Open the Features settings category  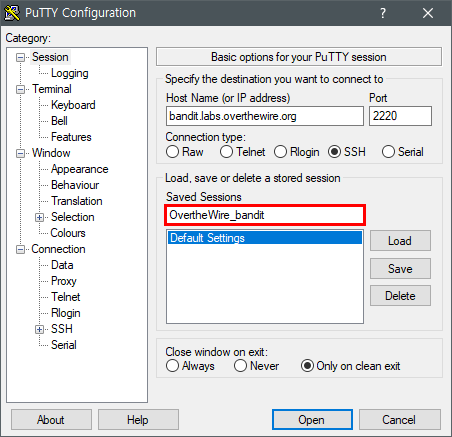pos(71,137)
